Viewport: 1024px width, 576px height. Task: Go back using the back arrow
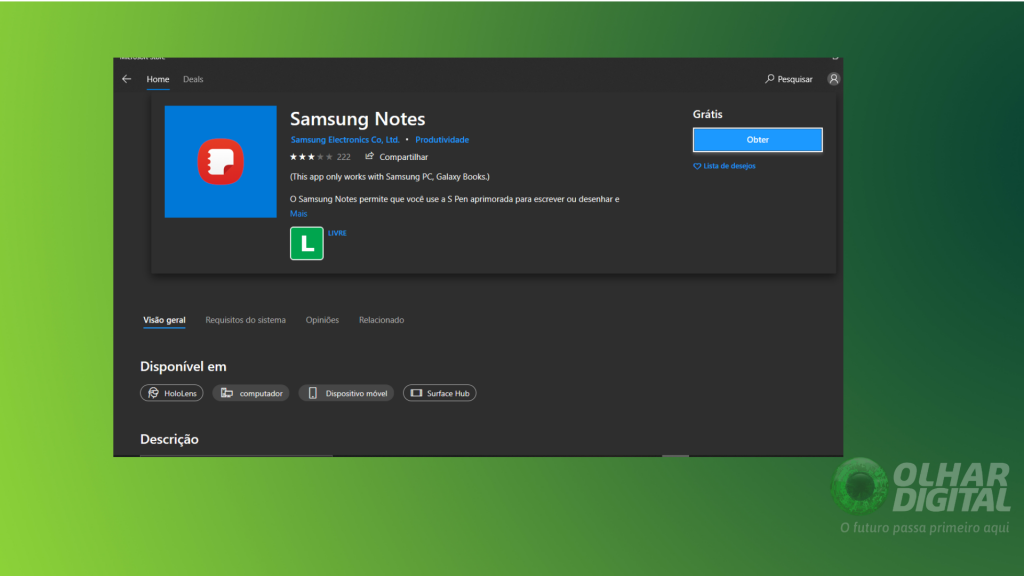tap(126, 78)
